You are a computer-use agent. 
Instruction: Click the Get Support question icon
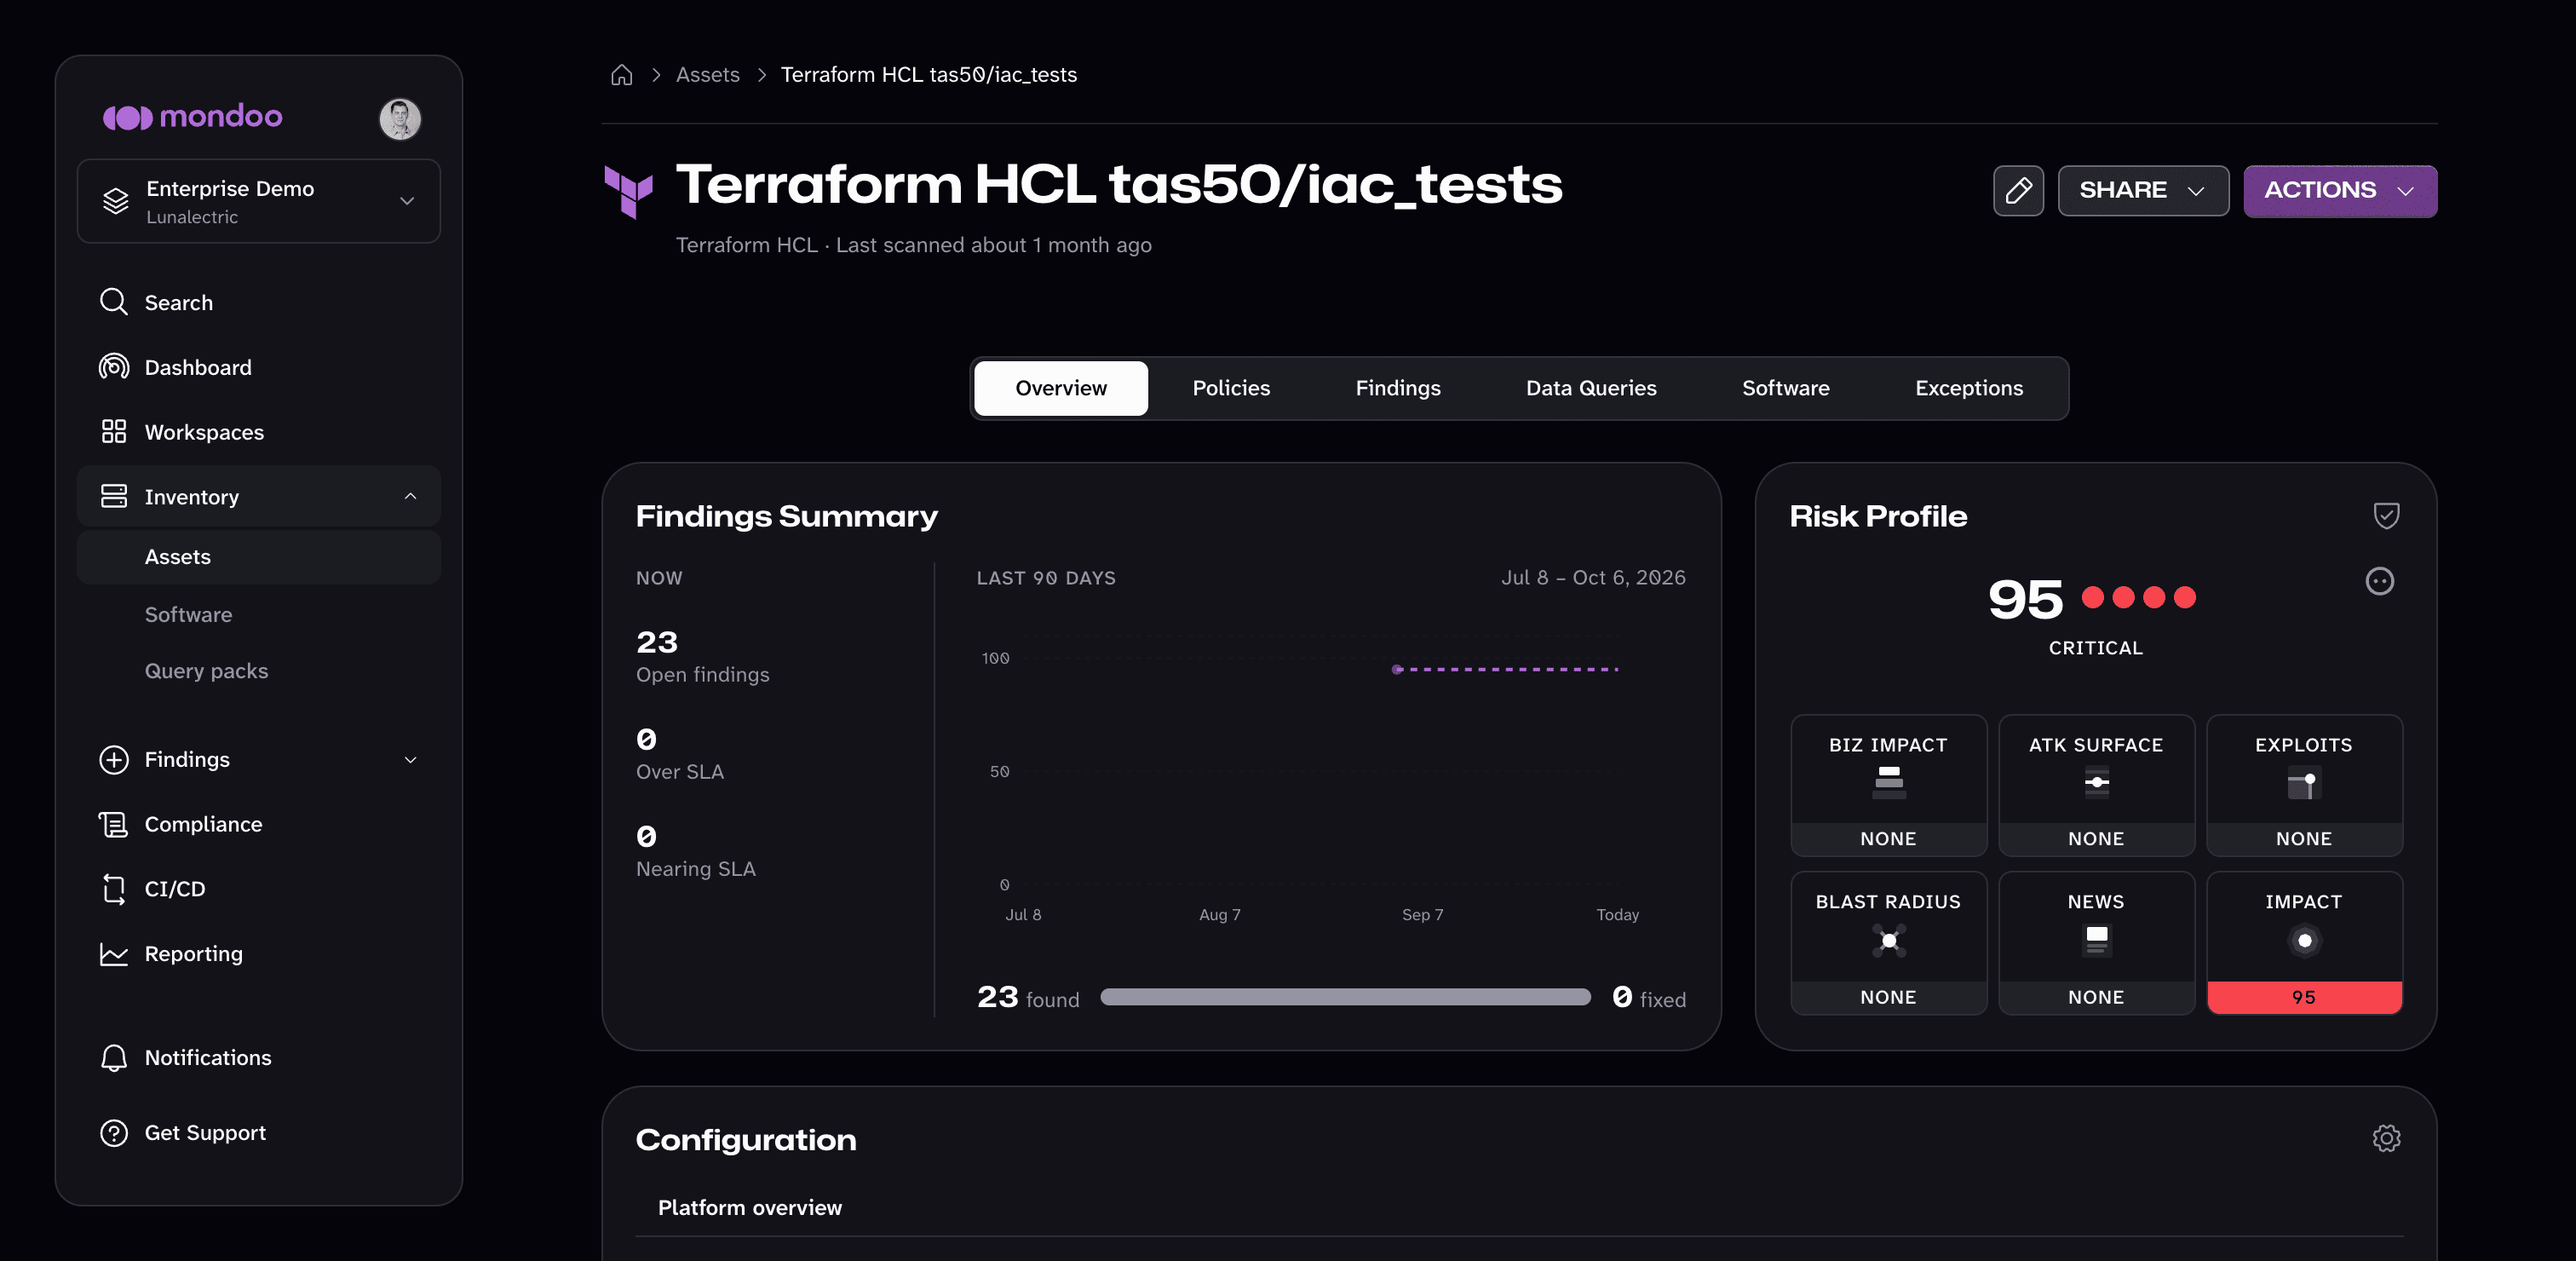(114, 1133)
